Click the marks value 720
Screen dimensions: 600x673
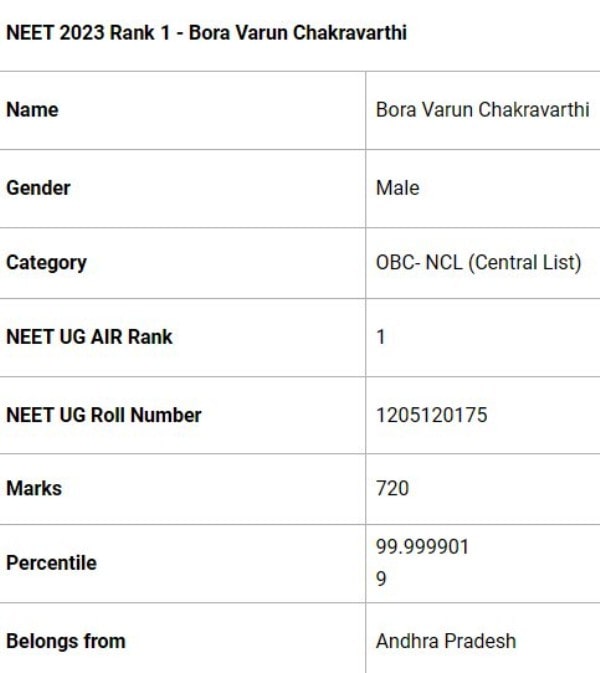point(392,489)
